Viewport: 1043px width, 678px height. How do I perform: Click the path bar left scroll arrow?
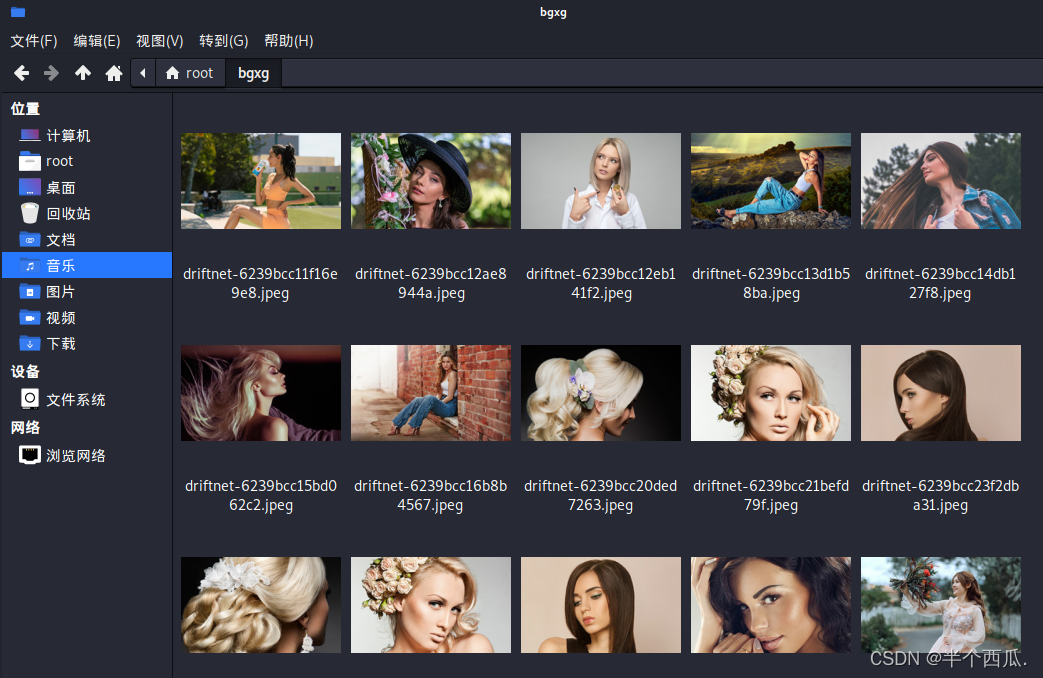point(143,73)
